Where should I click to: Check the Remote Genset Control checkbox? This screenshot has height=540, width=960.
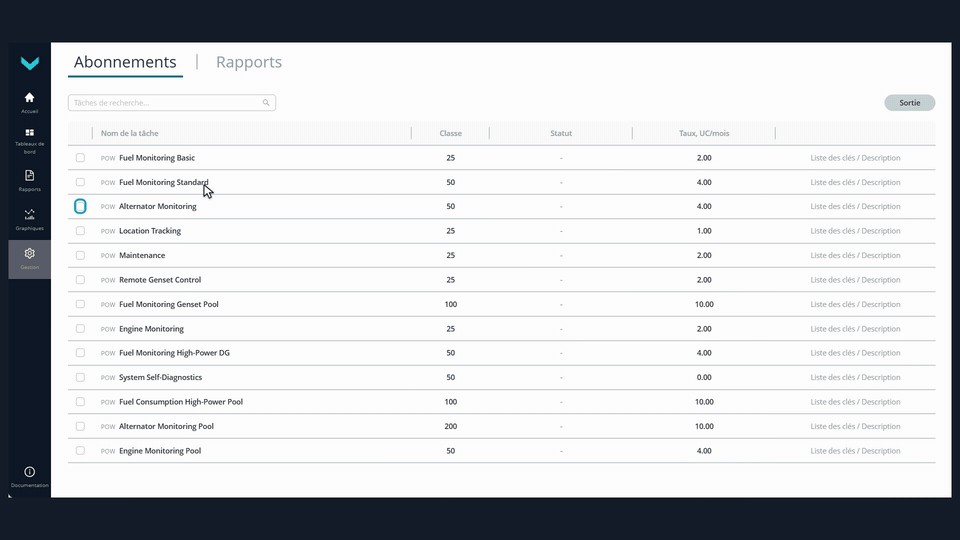pyautogui.click(x=80, y=280)
